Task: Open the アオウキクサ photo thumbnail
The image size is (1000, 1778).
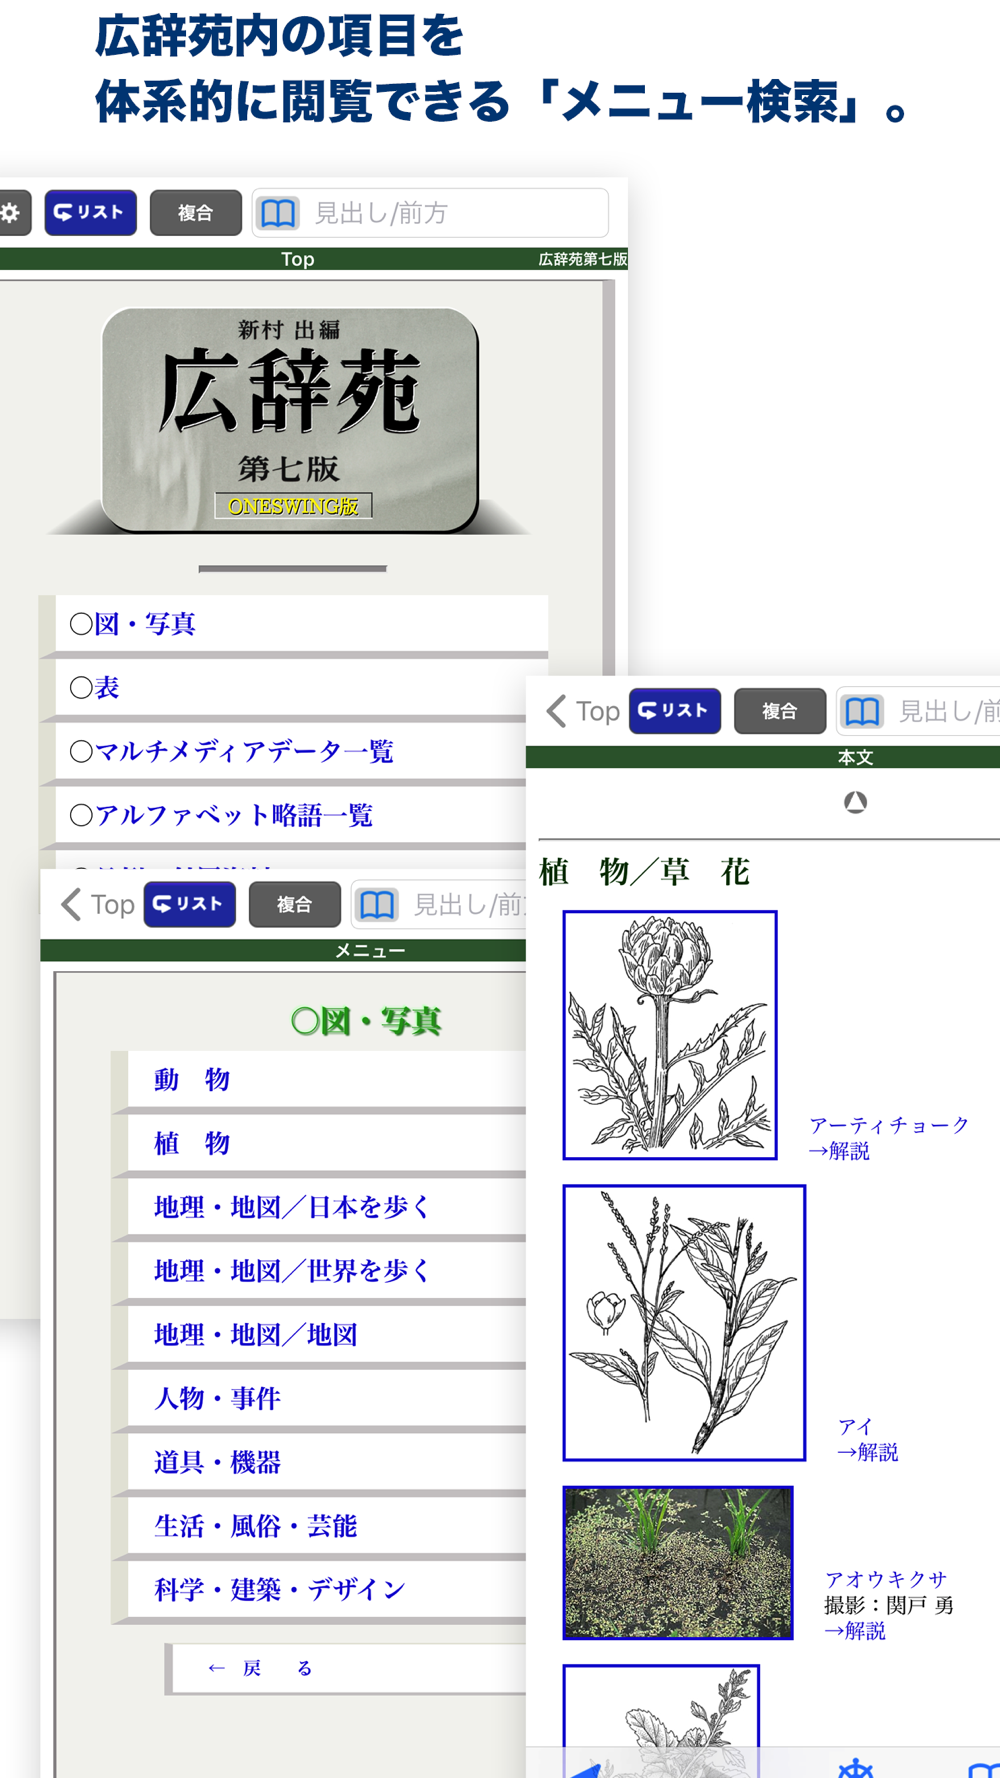Action: [678, 1563]
